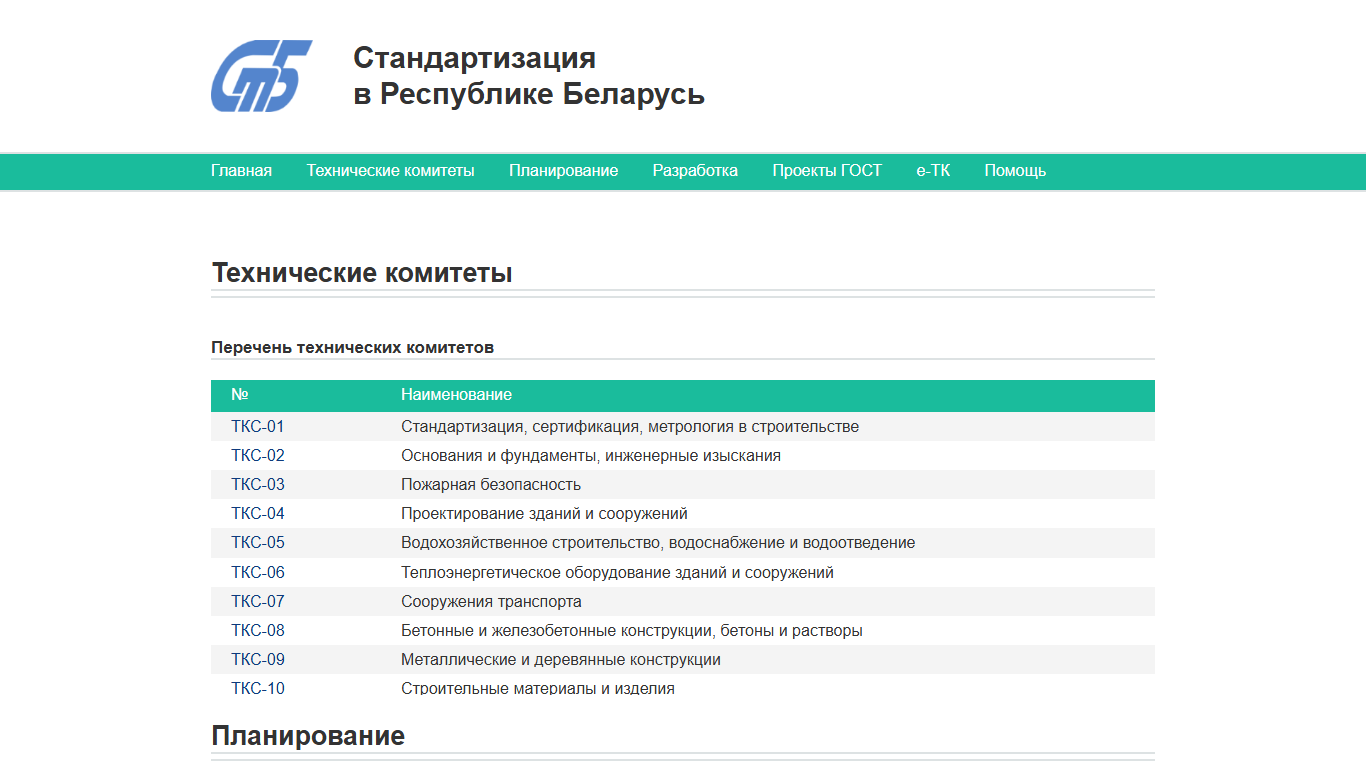This screenshot has height=768, width=1366.
Task: Select Проекты ГОСТ menu item
Action: pyautogui.click(x=827, y=170)
